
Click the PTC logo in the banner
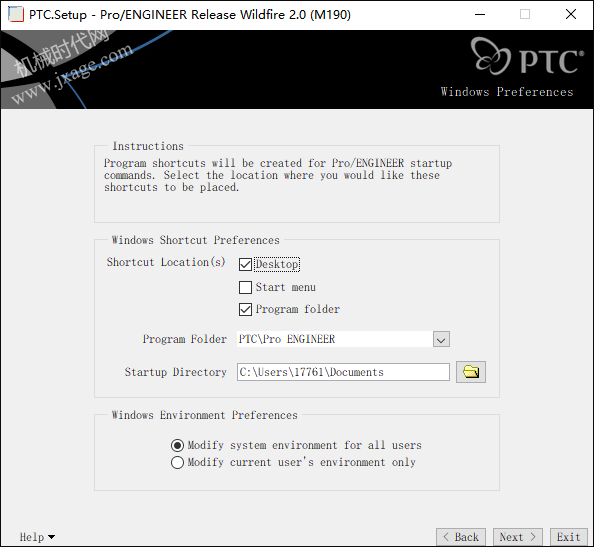[527, 56]
